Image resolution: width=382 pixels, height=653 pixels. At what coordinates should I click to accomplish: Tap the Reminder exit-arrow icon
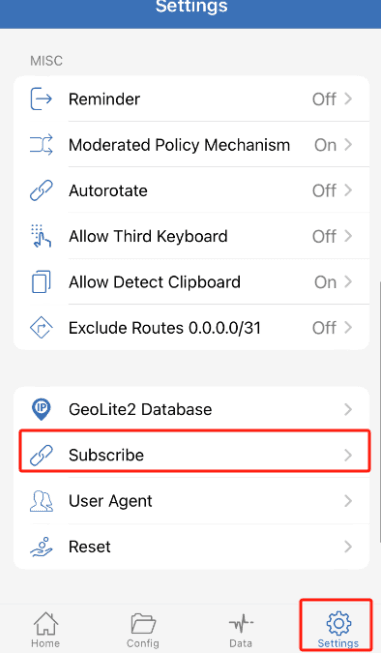[x=41, y=99]
